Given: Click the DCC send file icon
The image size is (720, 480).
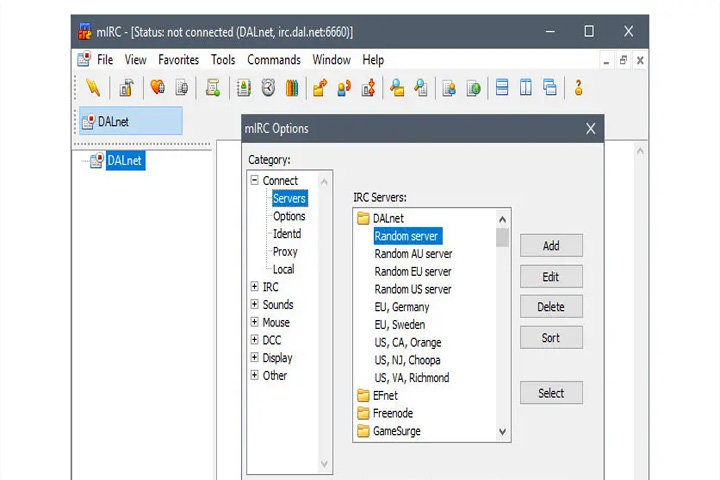Looking at the screenshot, I should pyautogui.click(x=320, y=87).
